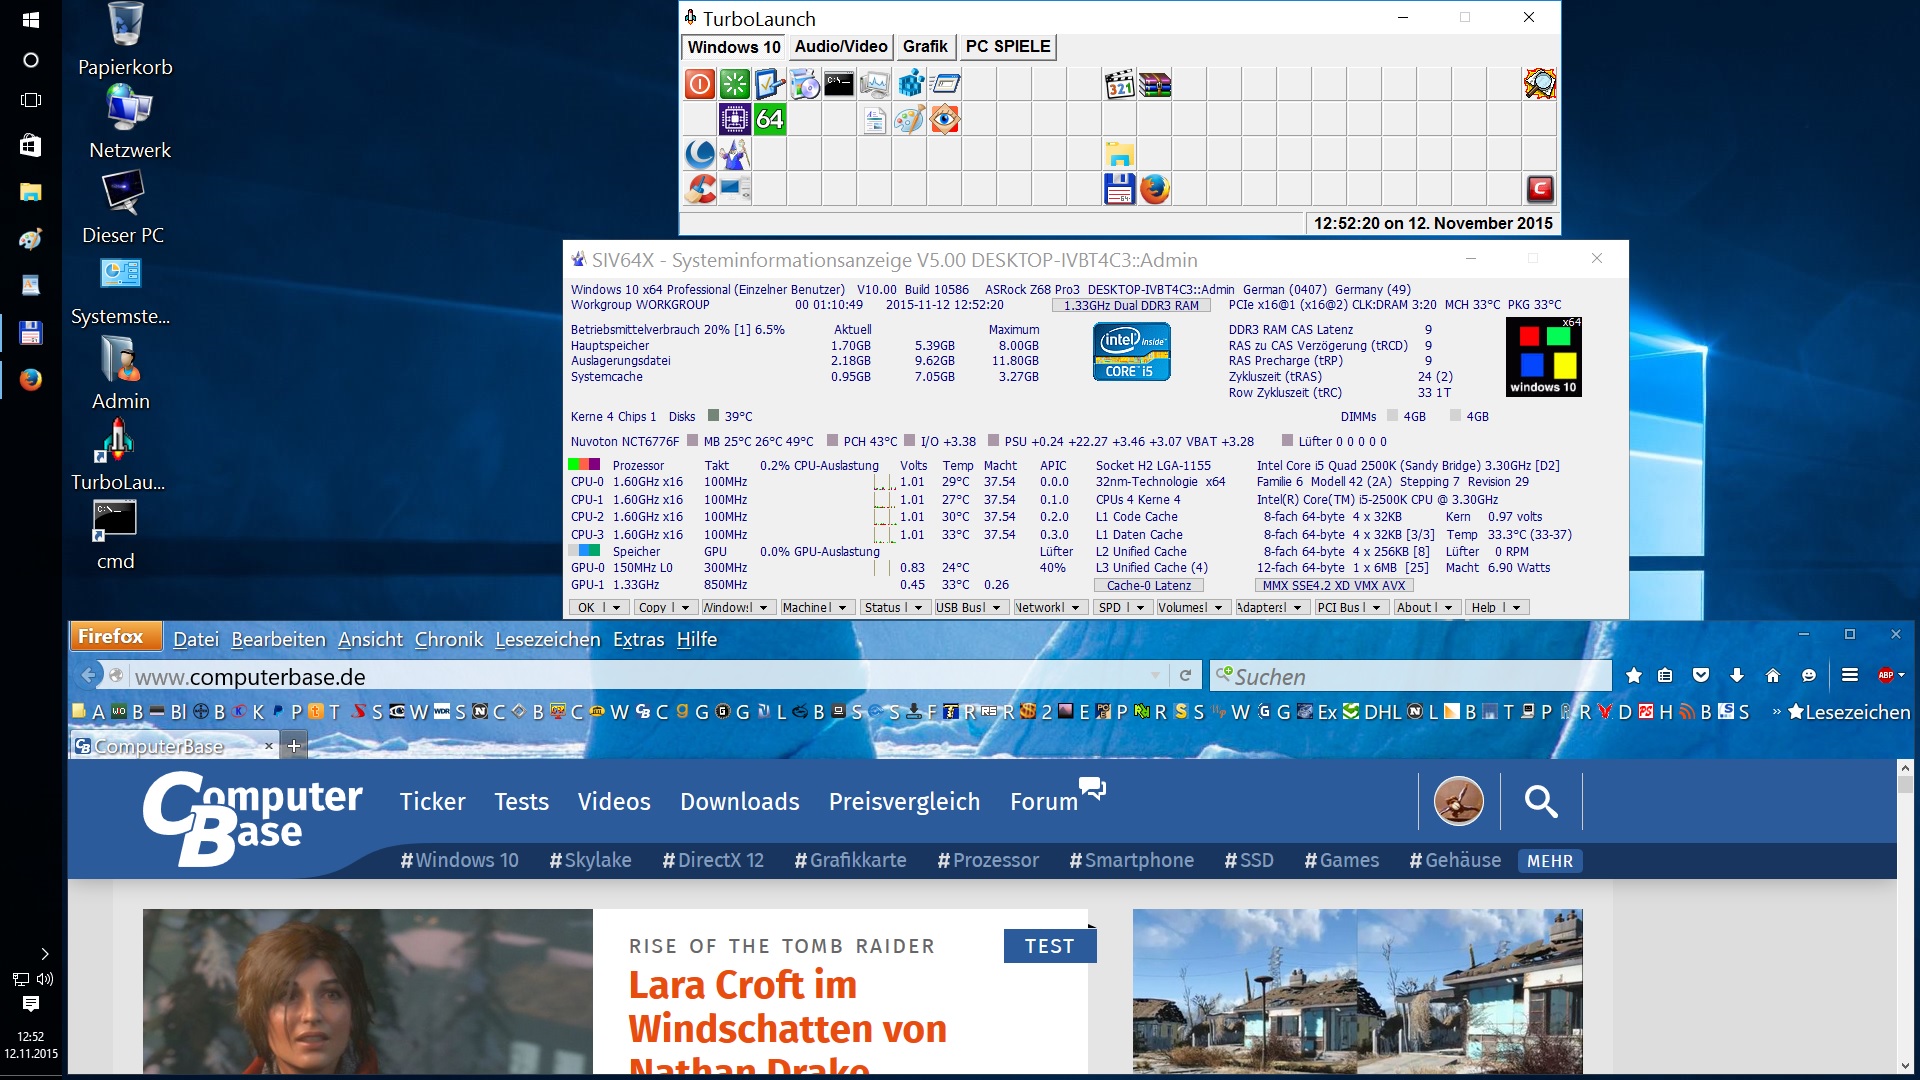The height and width of the screenshot is (1080, 1920).
Task: Open the Preisvergleich link on ComputerBase
Action: [904, 802]
